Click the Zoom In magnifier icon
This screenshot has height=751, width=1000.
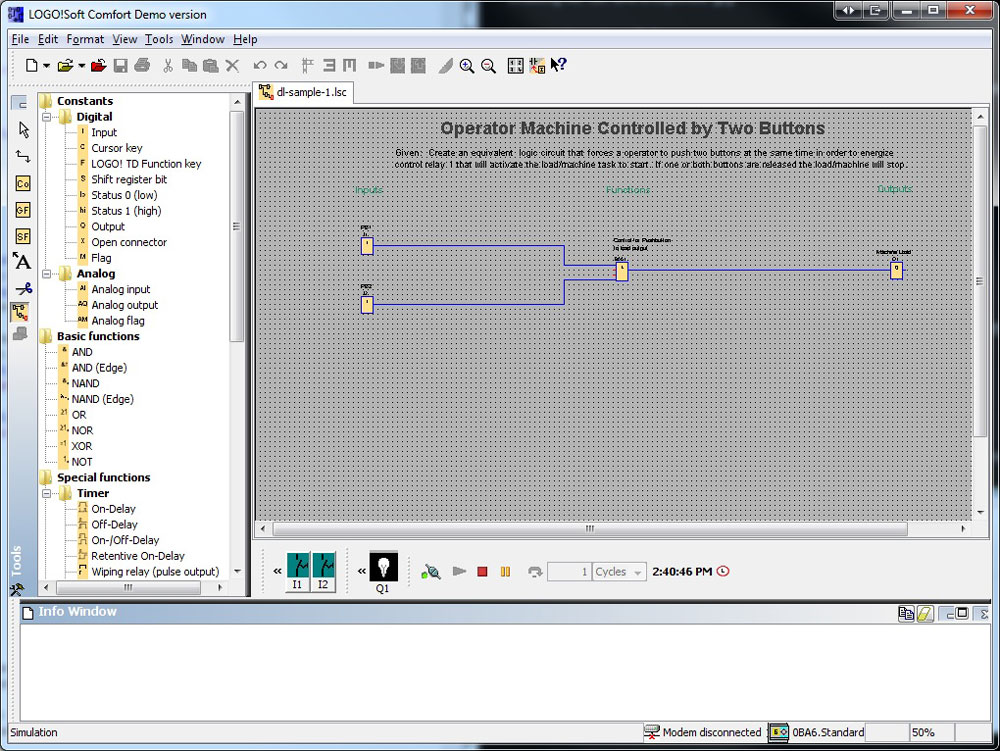[467, 66]
